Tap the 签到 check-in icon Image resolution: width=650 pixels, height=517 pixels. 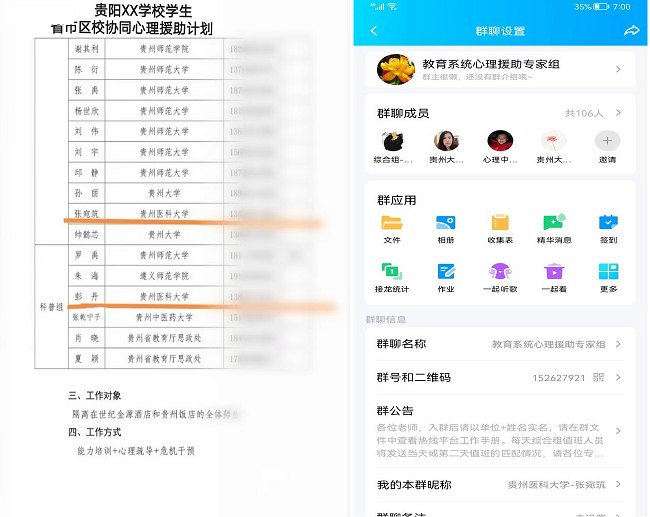(608, 223)
